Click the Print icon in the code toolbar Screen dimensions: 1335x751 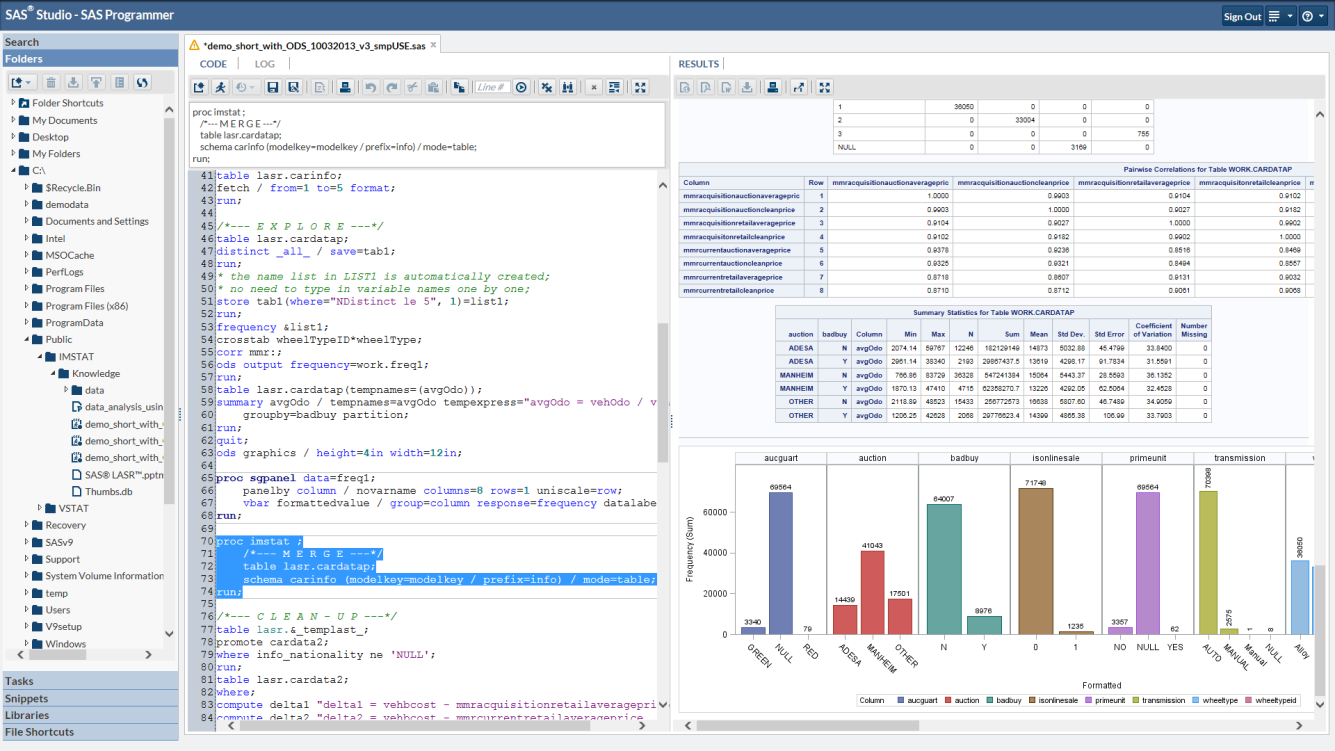[345, 87]
